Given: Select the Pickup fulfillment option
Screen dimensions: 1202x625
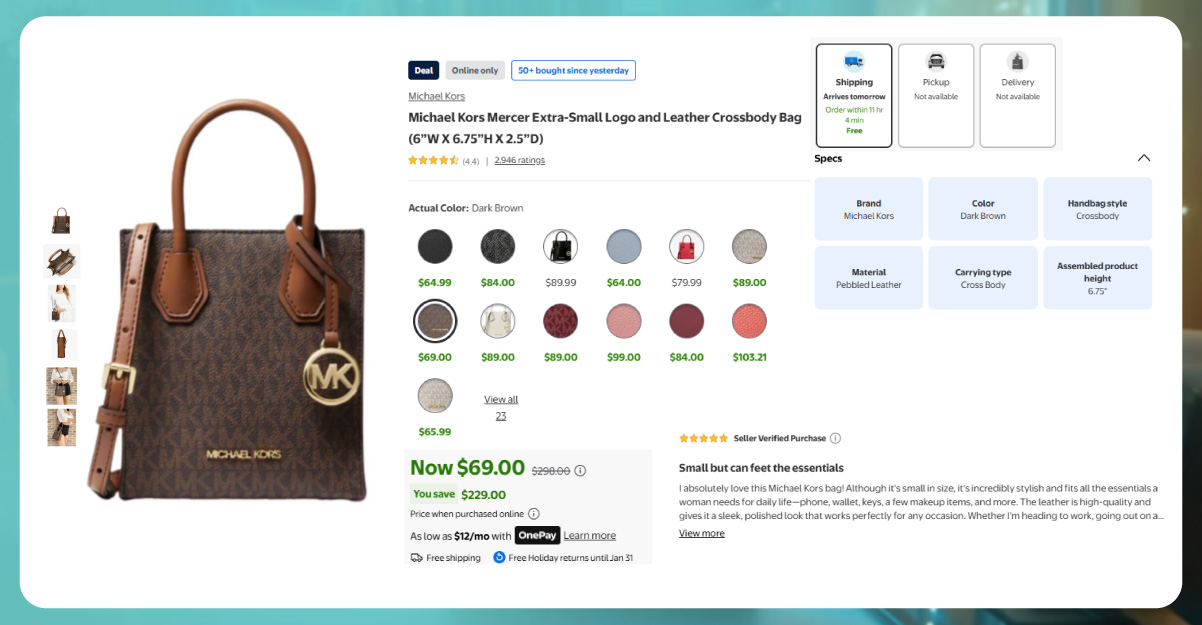Looking at the screenshot, I should point(936,95).
